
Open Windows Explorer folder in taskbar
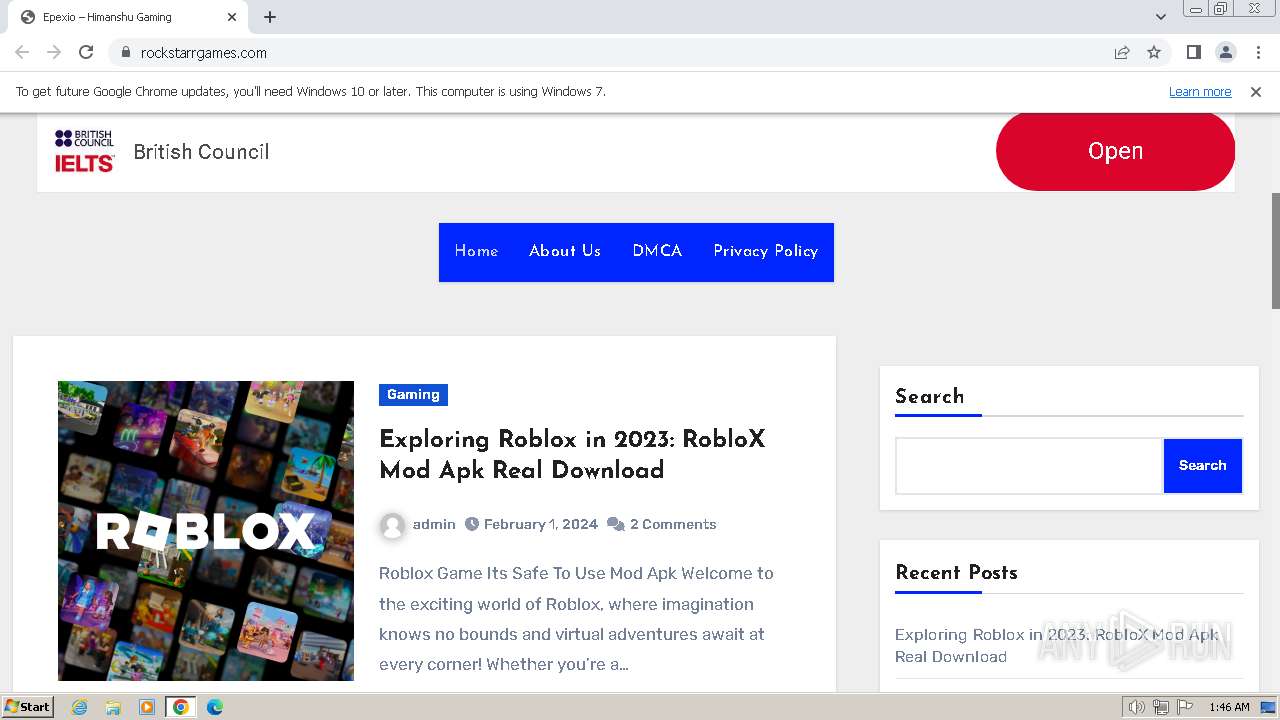pyautogui.click(x=113, y=707)
